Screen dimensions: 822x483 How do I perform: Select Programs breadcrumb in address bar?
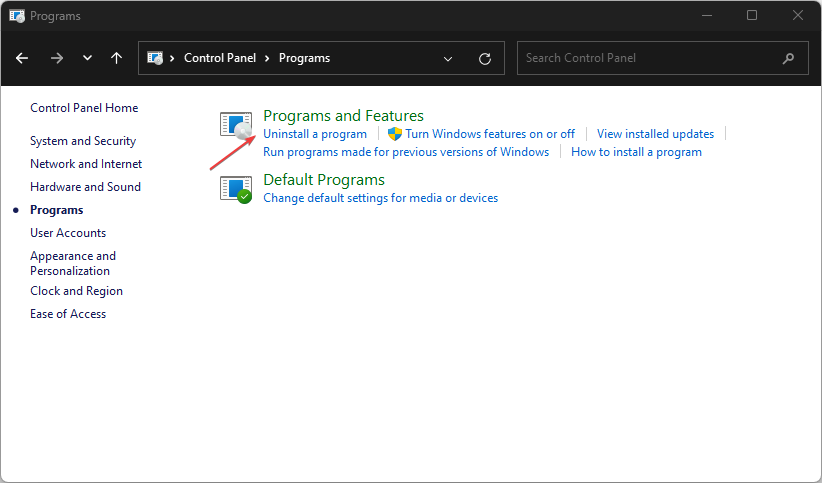pos(304,58)
